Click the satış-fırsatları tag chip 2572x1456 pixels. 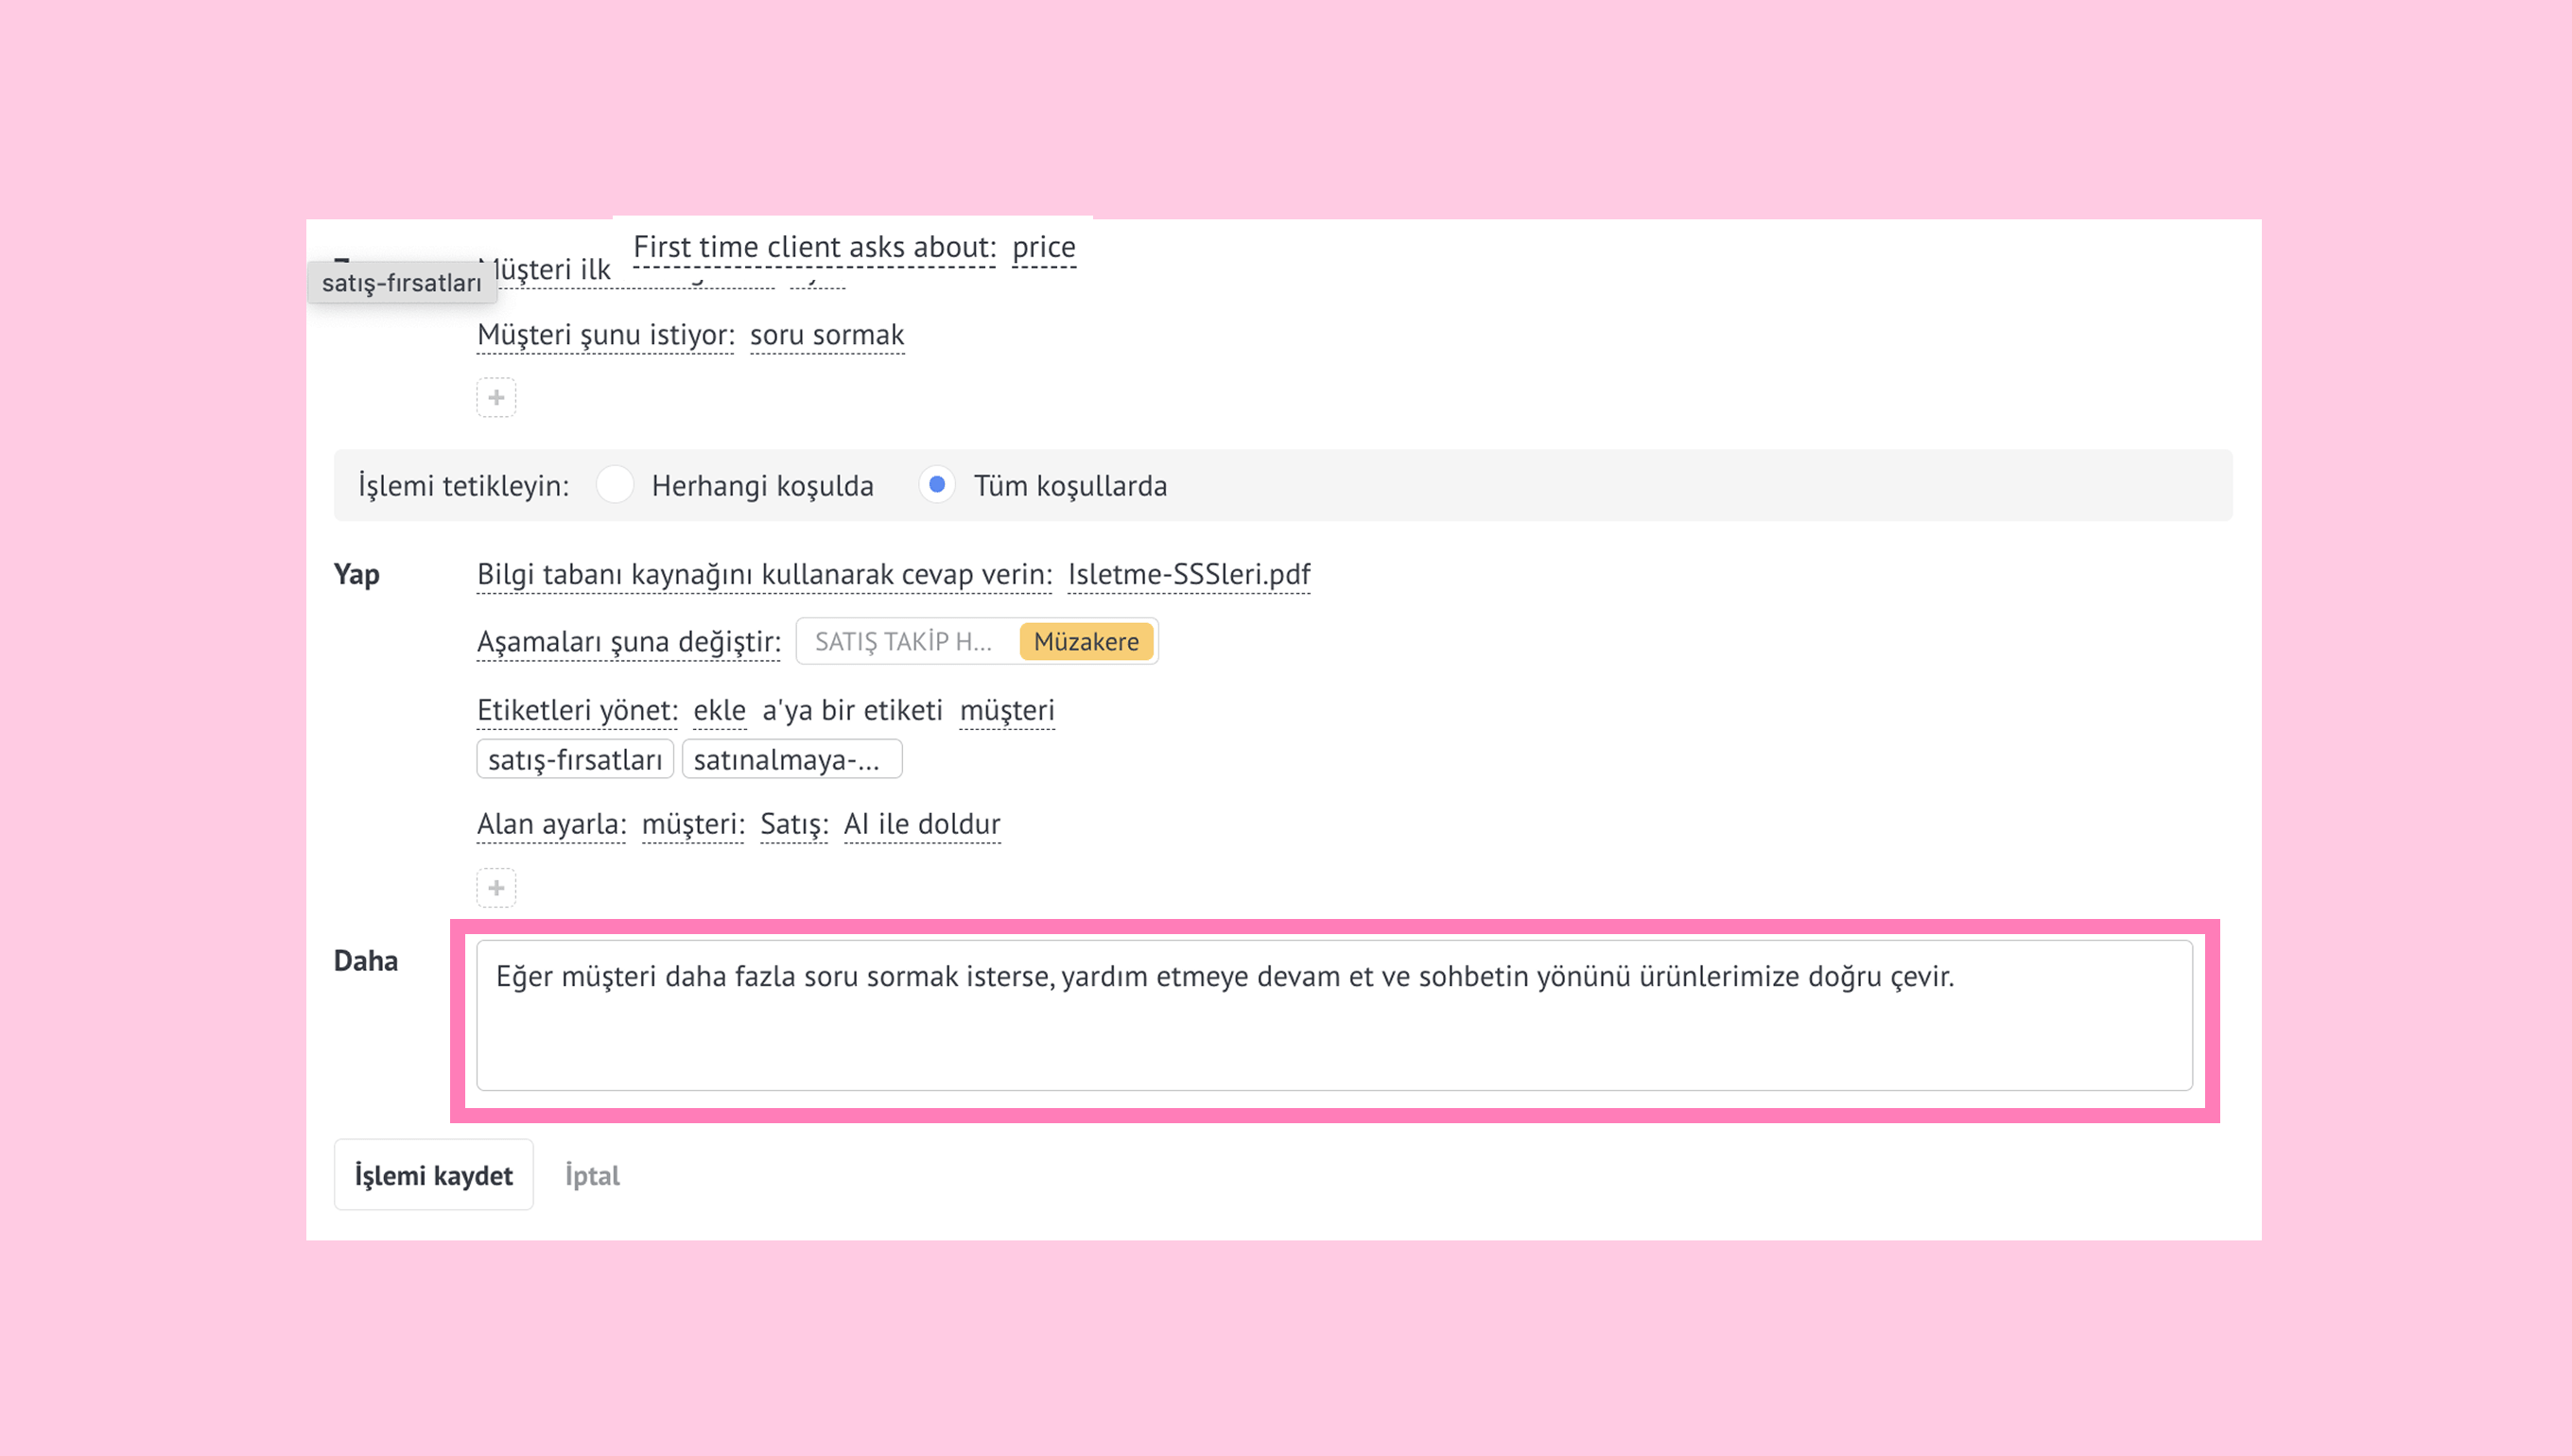pos(575,759)
